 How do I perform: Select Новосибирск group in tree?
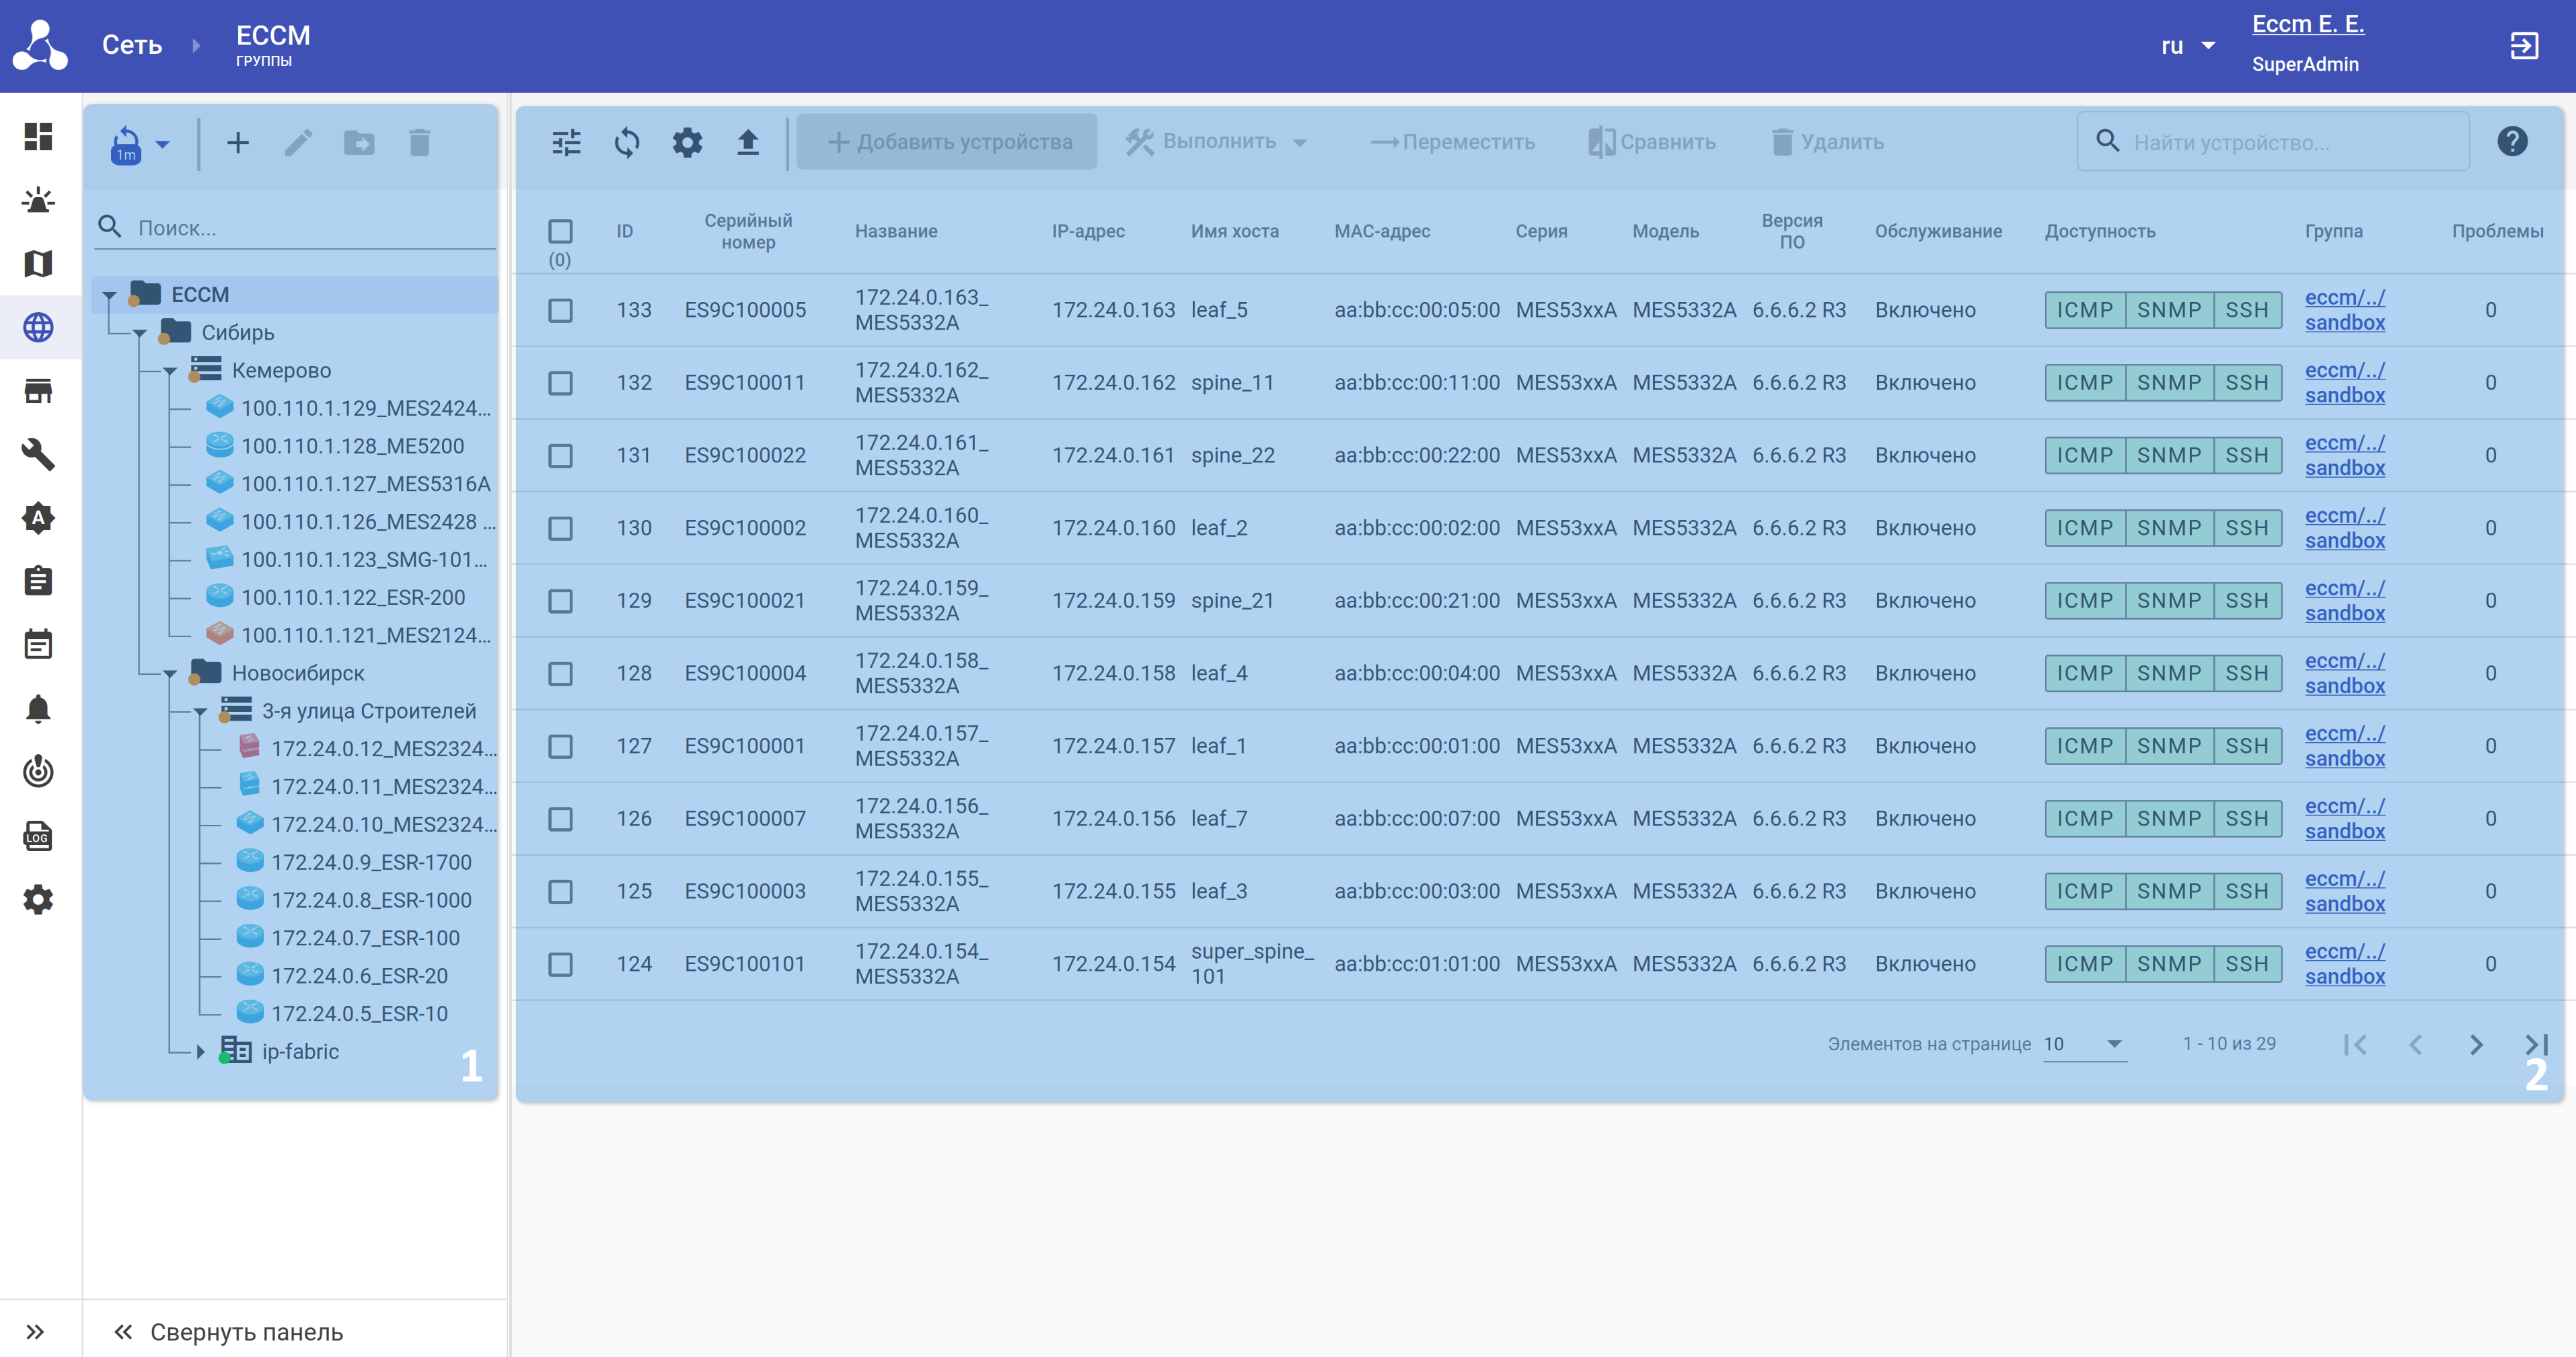[298, 673]
